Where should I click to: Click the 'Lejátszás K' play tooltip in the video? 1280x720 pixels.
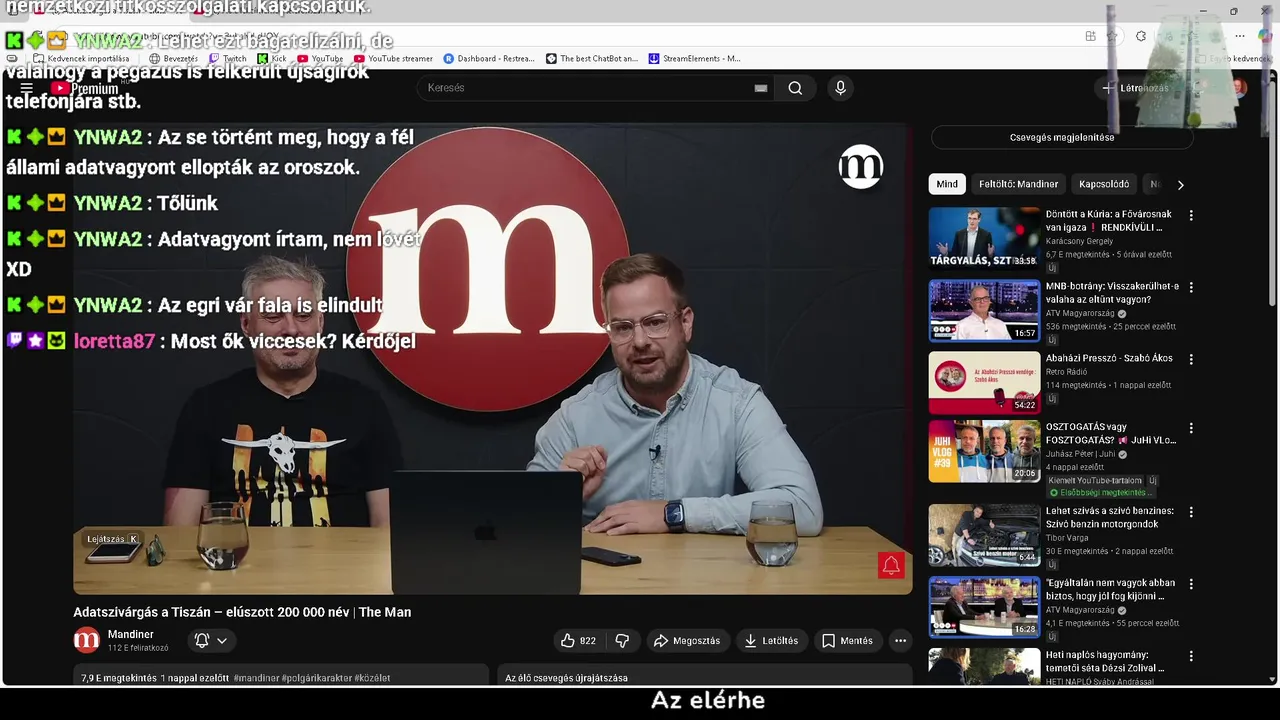pos(112,539)
